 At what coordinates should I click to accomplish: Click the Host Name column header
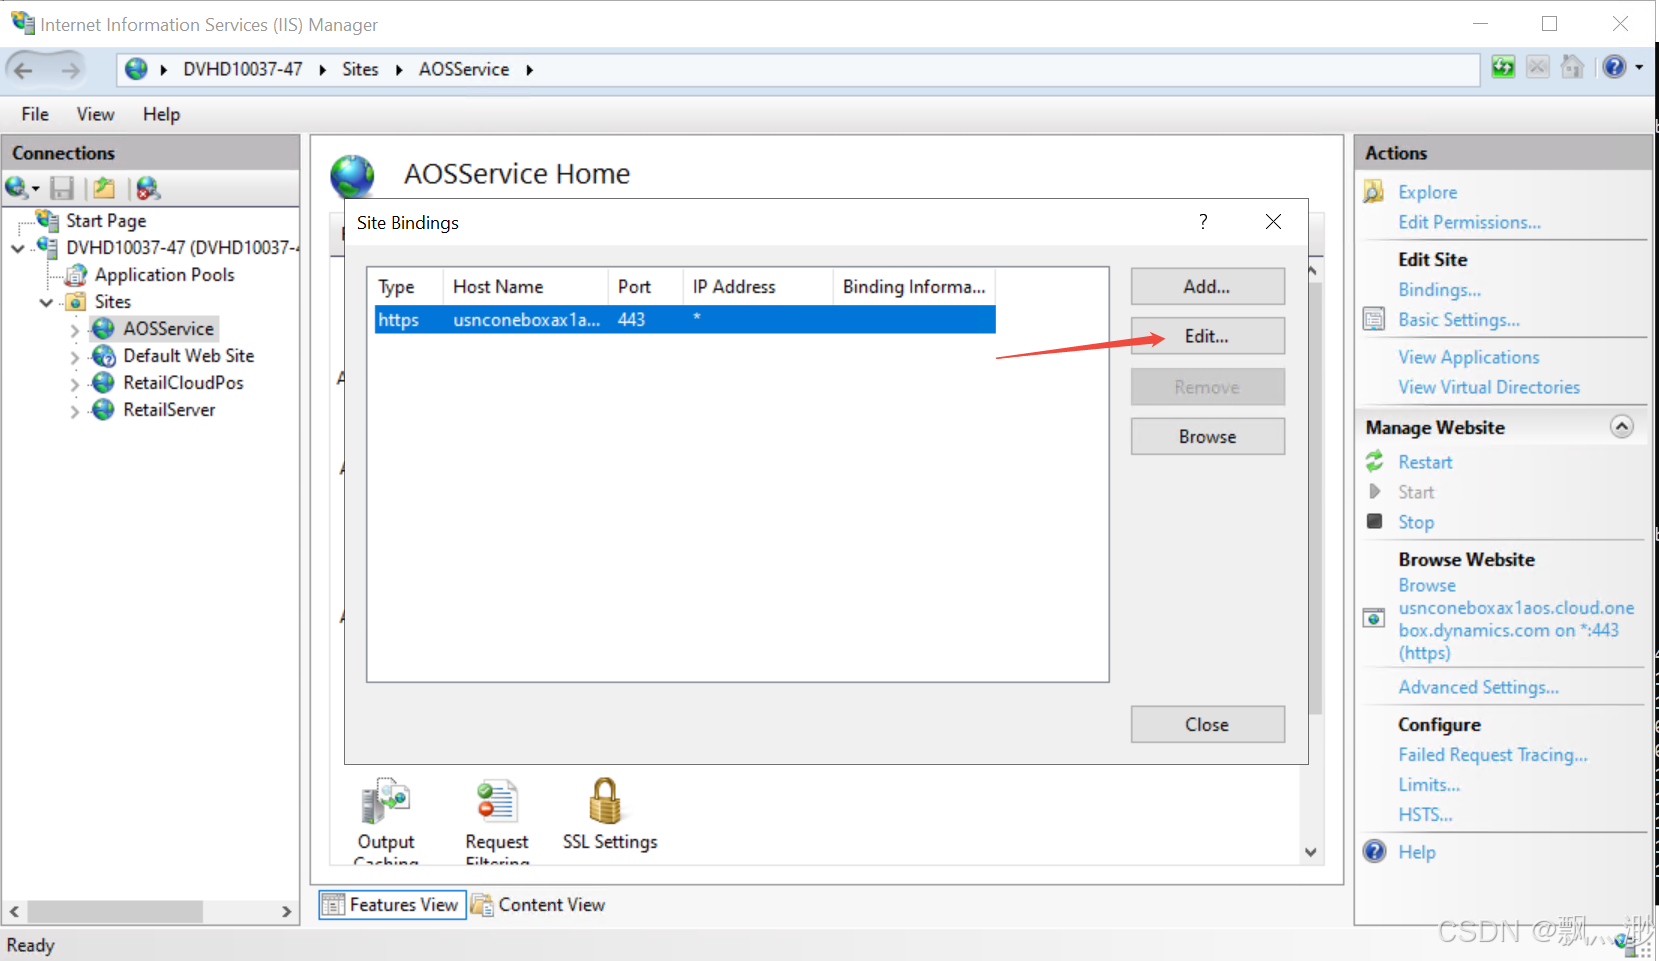tap(525, 286)
